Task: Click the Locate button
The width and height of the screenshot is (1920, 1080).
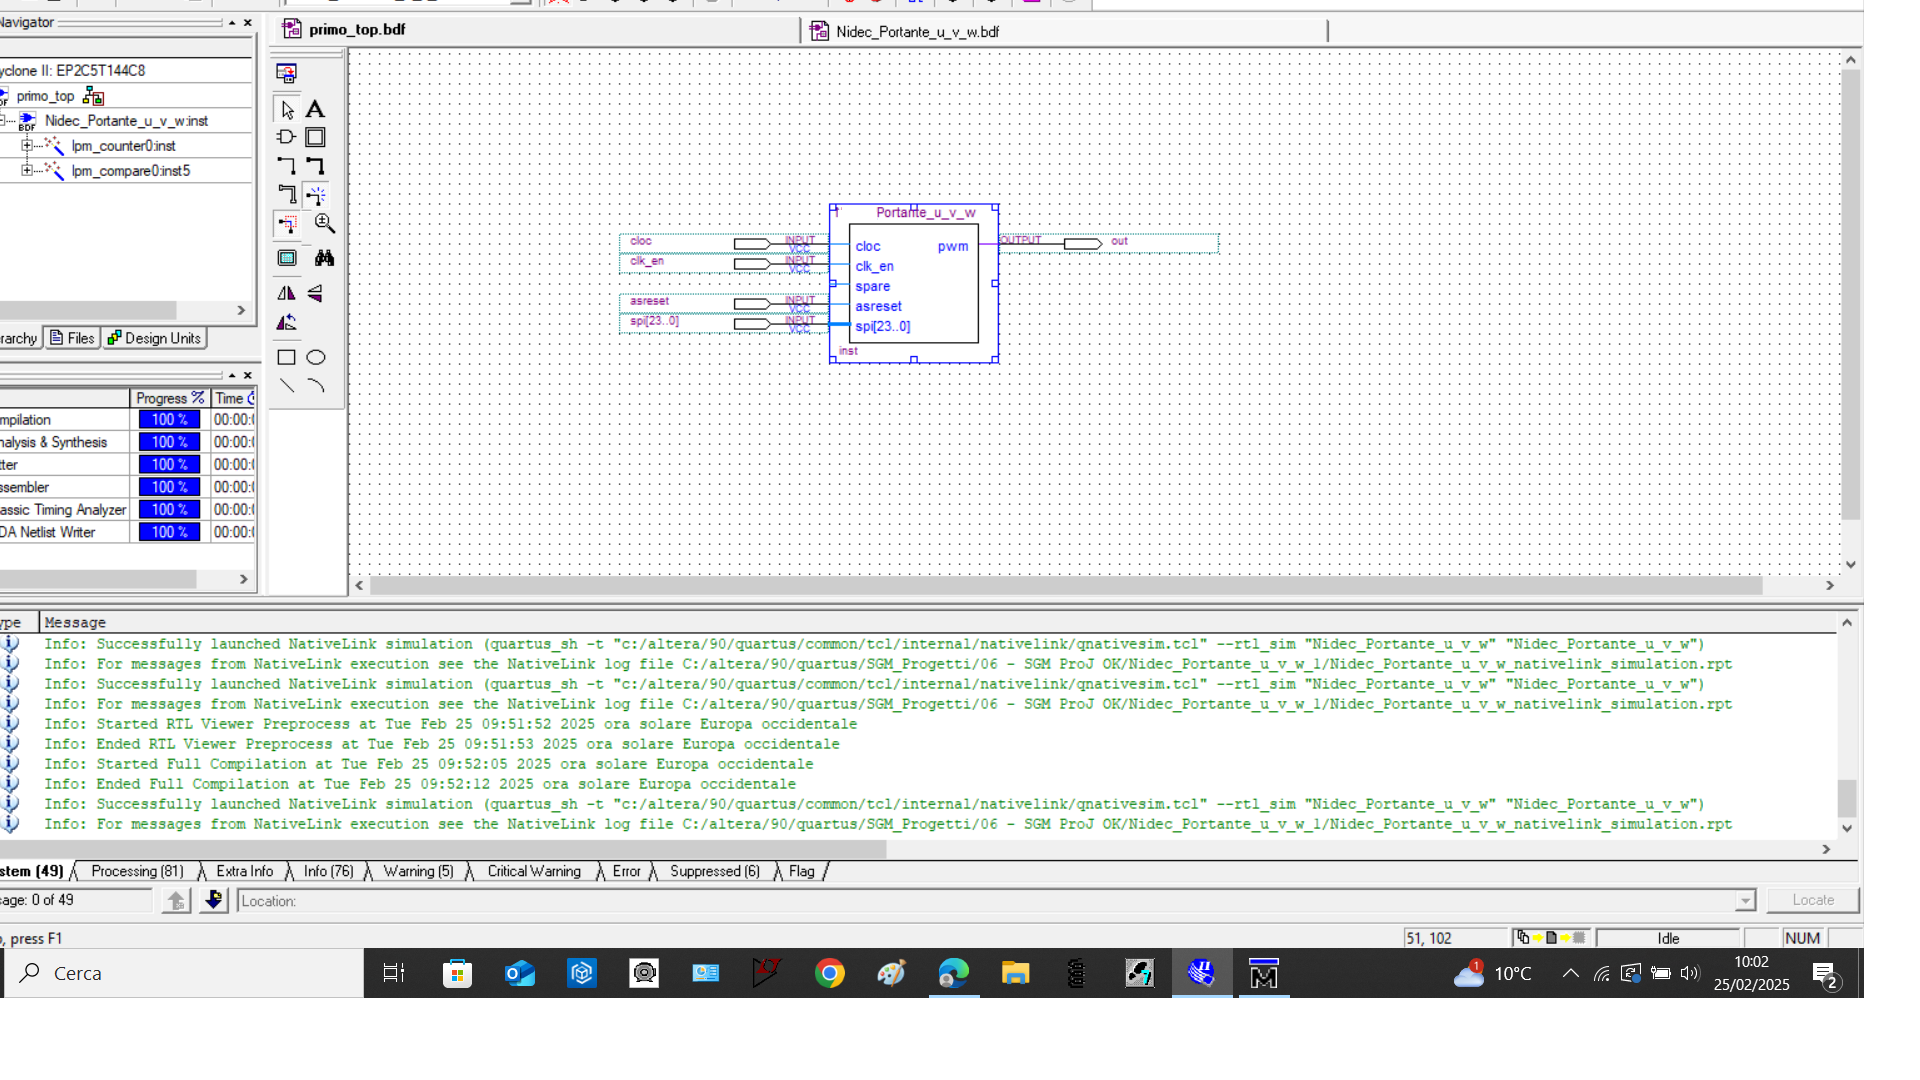Action: click(x=1813, y=900)
